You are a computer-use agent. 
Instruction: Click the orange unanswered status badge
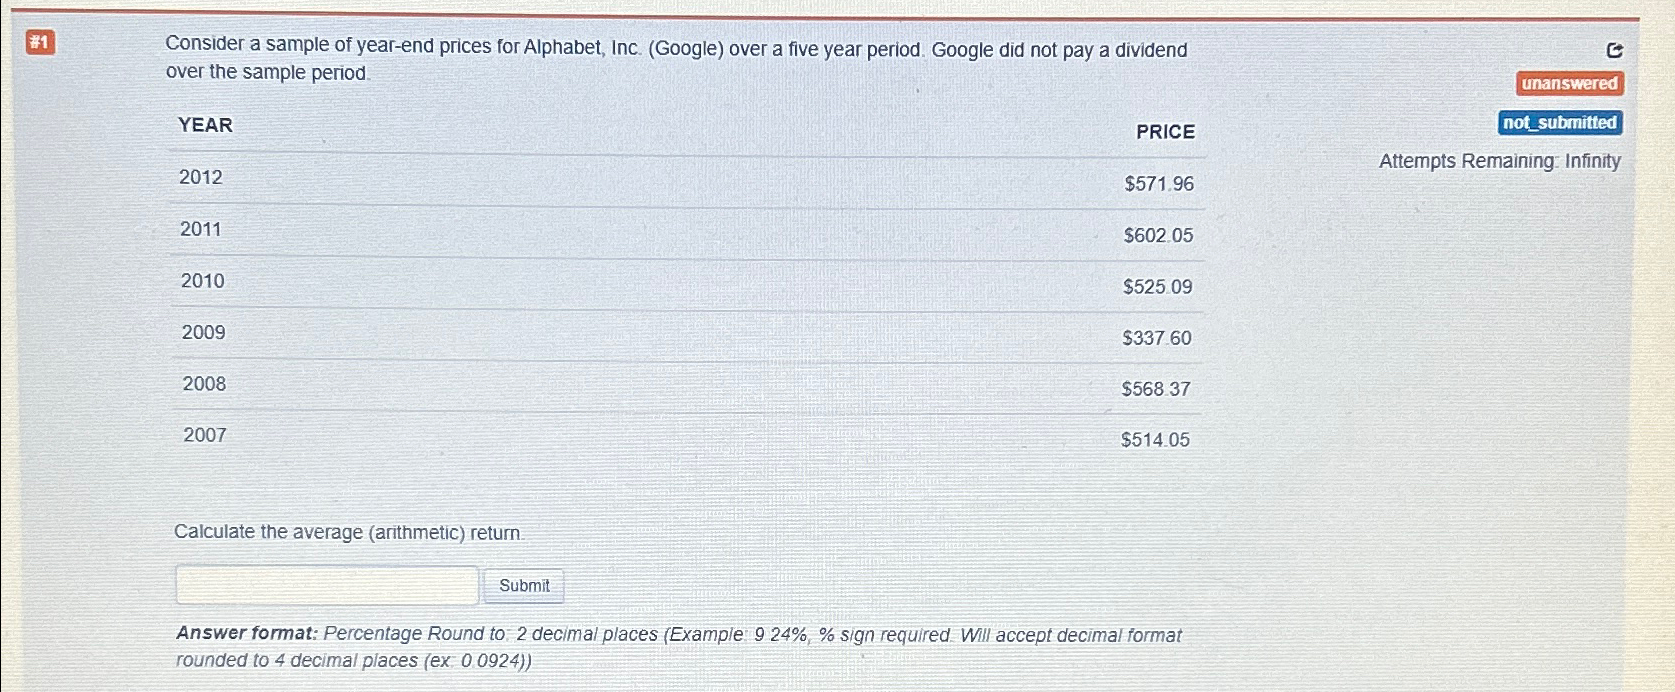(1569, 84)
